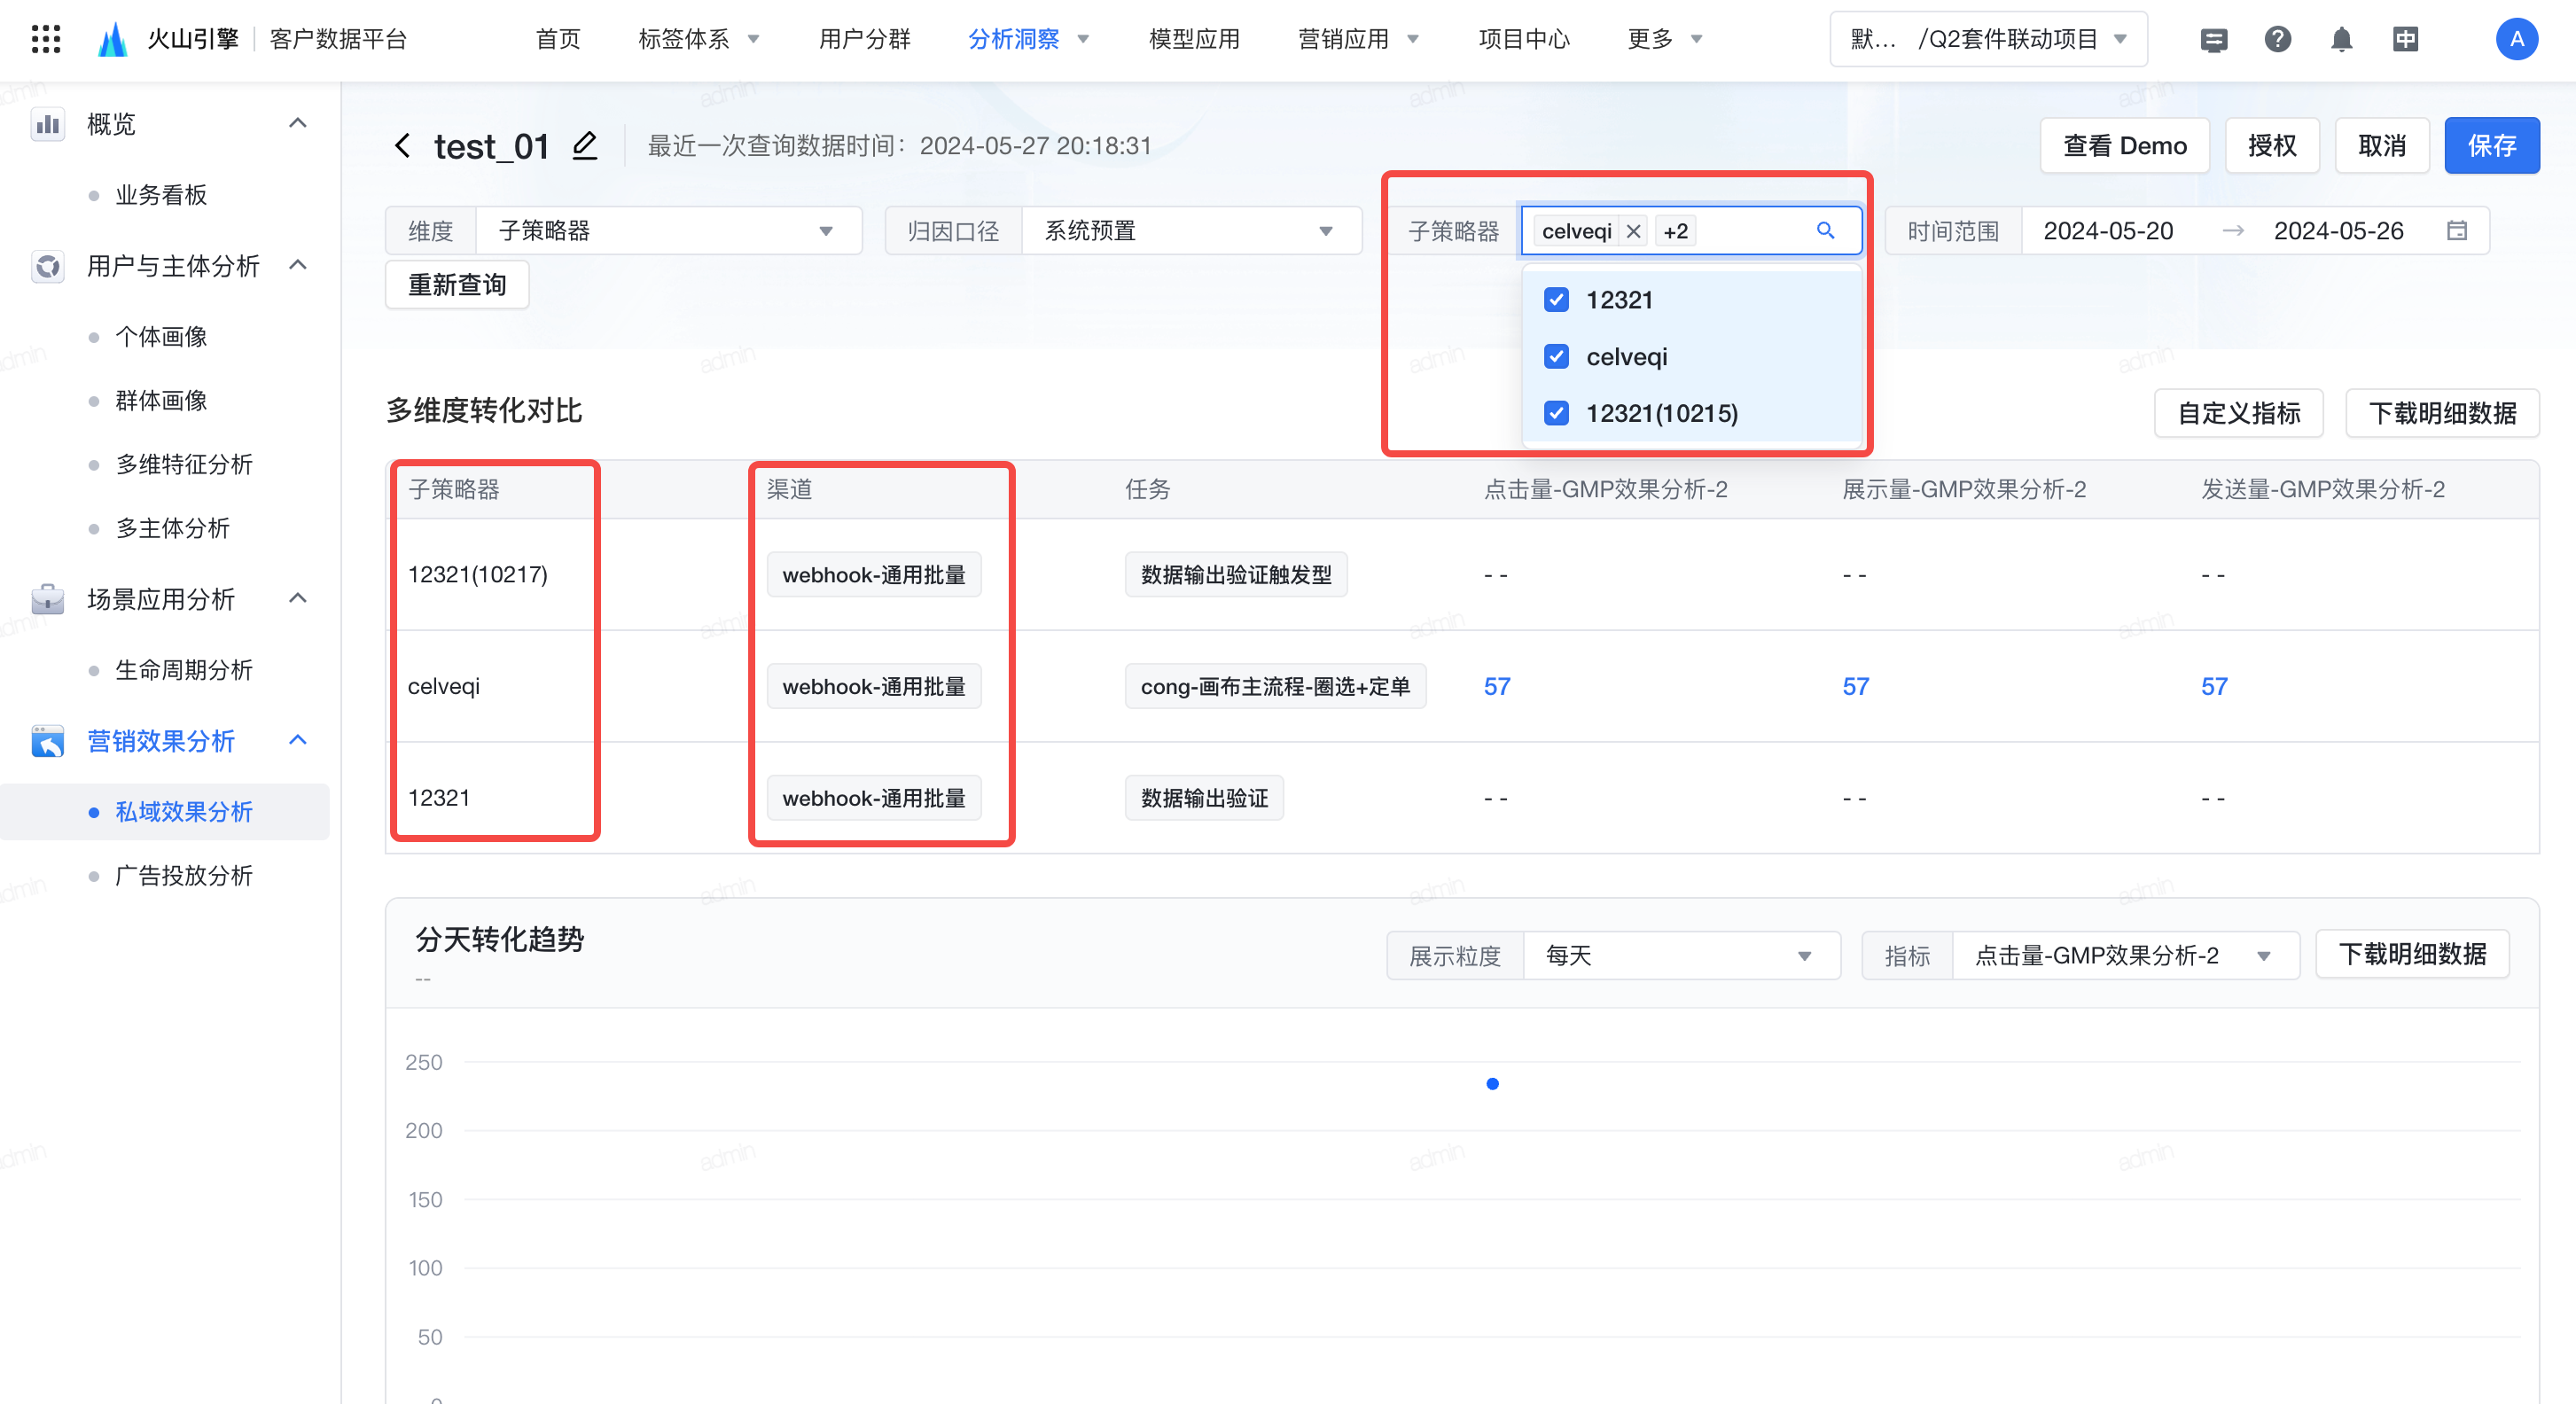
Task: Open the 展示粒度 每天 dropdown
Action: [1681, 955]
